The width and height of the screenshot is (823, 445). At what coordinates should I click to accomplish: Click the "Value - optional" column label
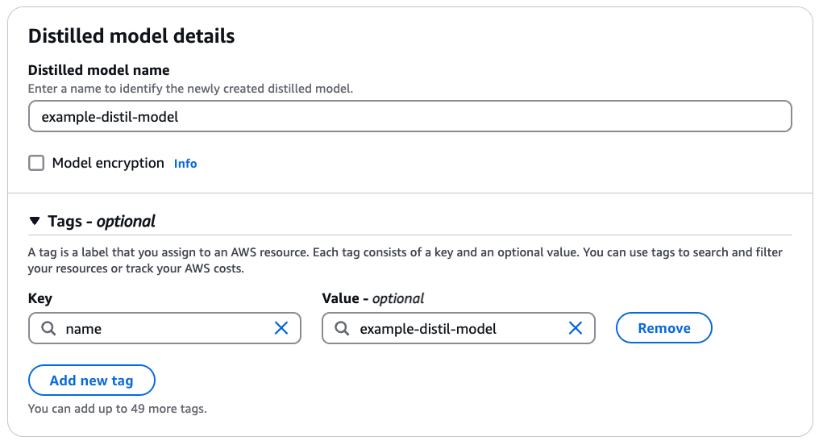pyautogui.click(x=373, y=298)
